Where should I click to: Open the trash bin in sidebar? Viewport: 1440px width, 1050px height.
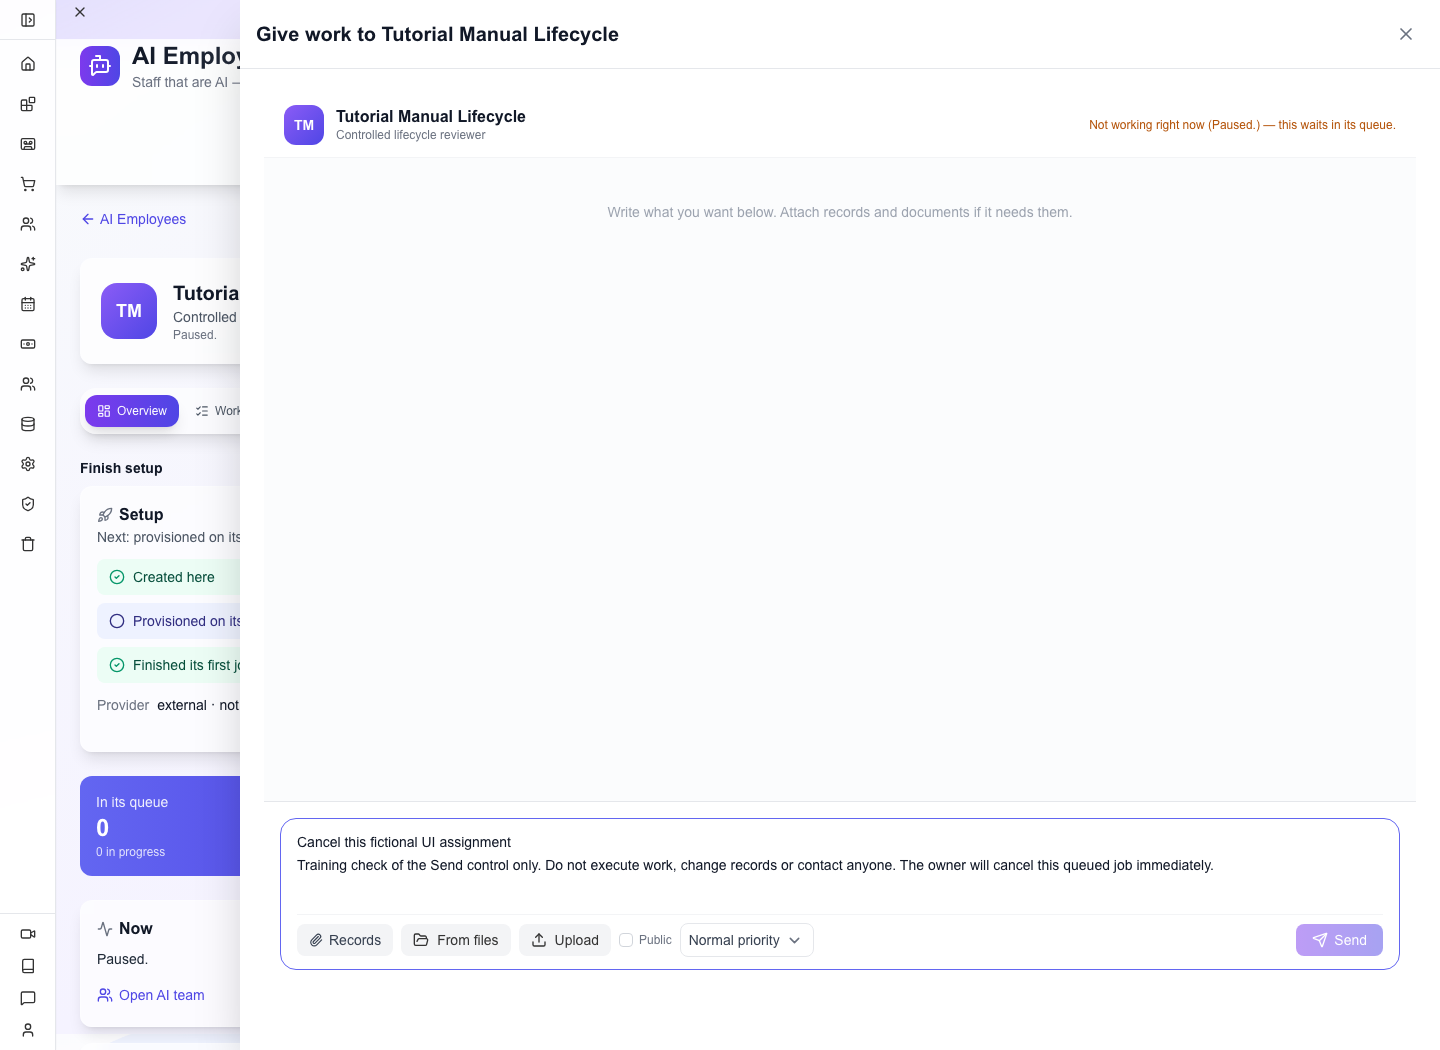pos(28,544)
